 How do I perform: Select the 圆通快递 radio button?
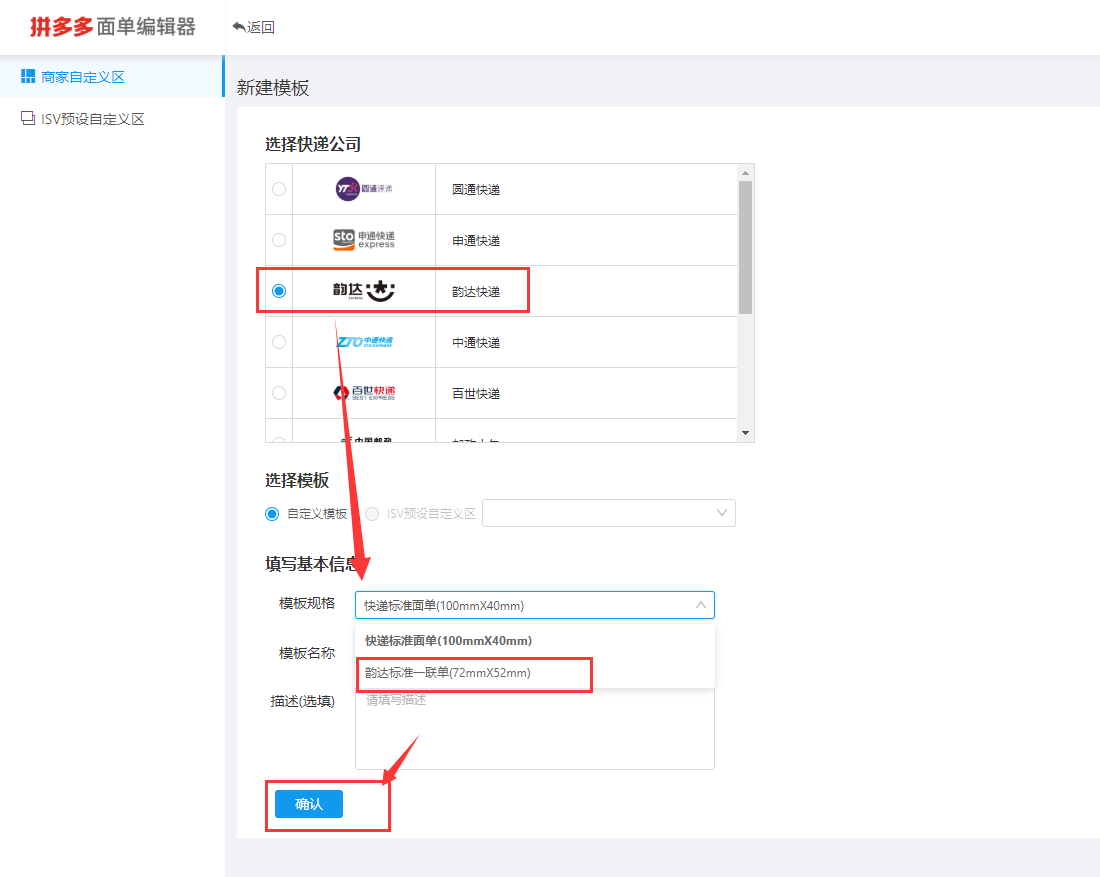point(279,189)
